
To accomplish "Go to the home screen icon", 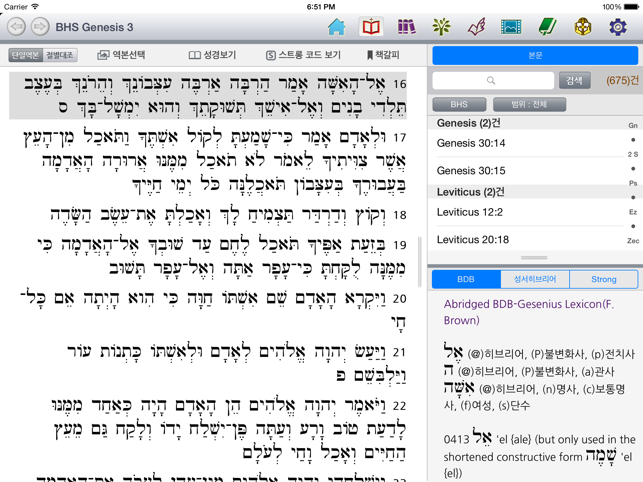I will point(336,27).
